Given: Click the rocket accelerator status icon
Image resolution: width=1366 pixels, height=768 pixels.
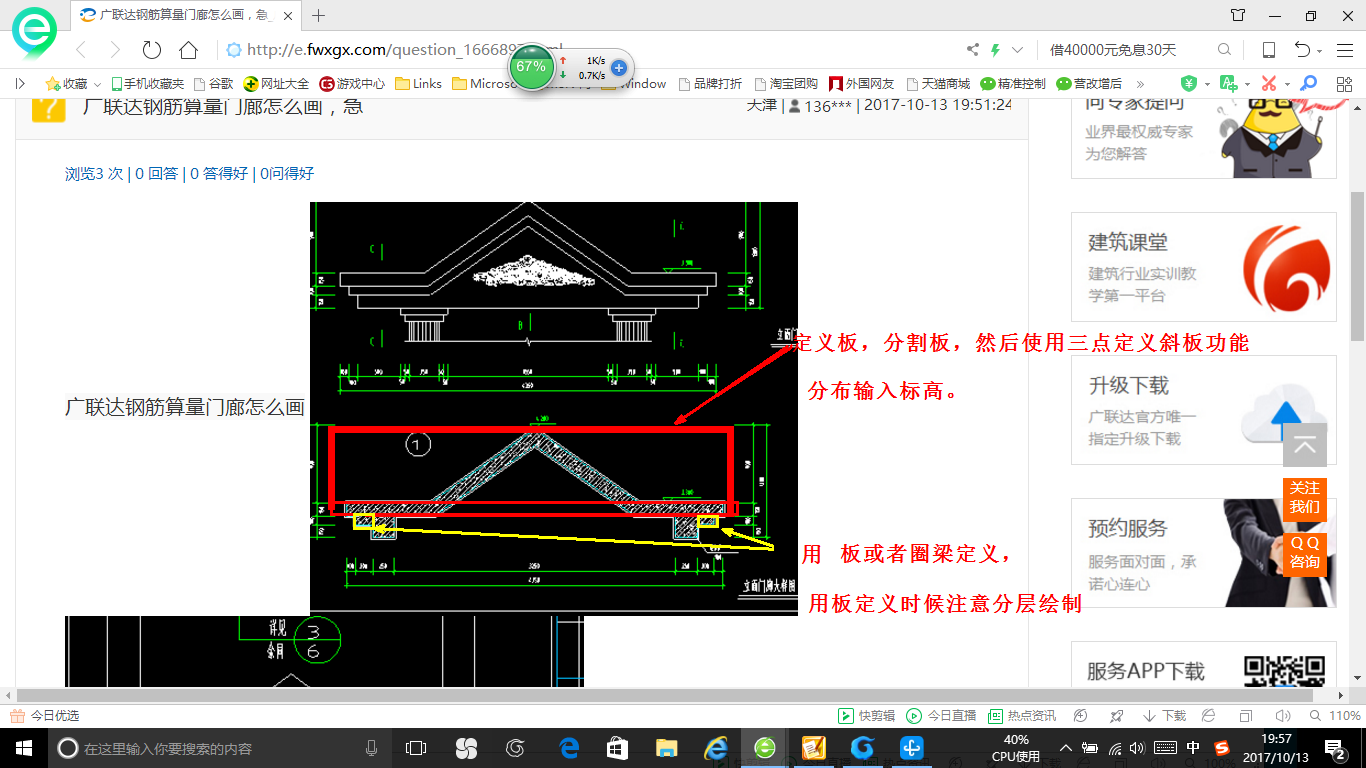Looking at the screenshot, I should [x=1116, y=716].
